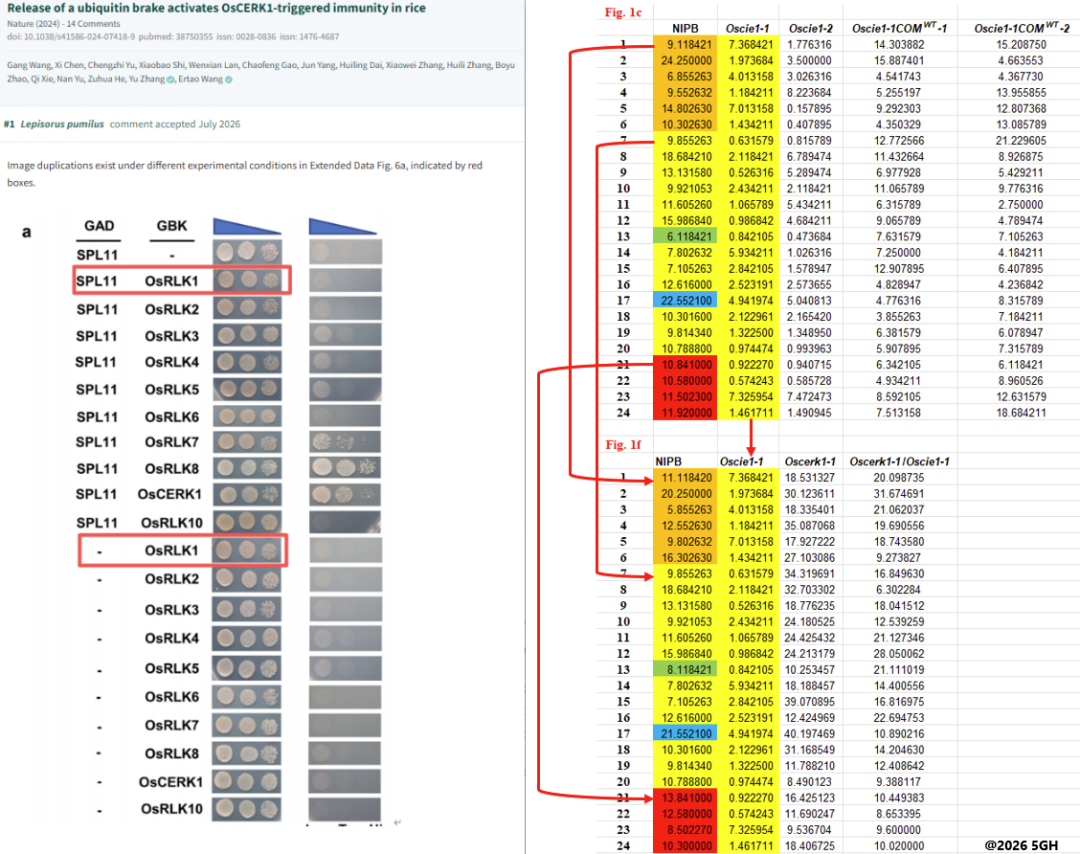This screenshot has height=854, width=1080.
Task: Click the yeast spots in SPL11 OsRLK8 row
Action: click(247, 468)
